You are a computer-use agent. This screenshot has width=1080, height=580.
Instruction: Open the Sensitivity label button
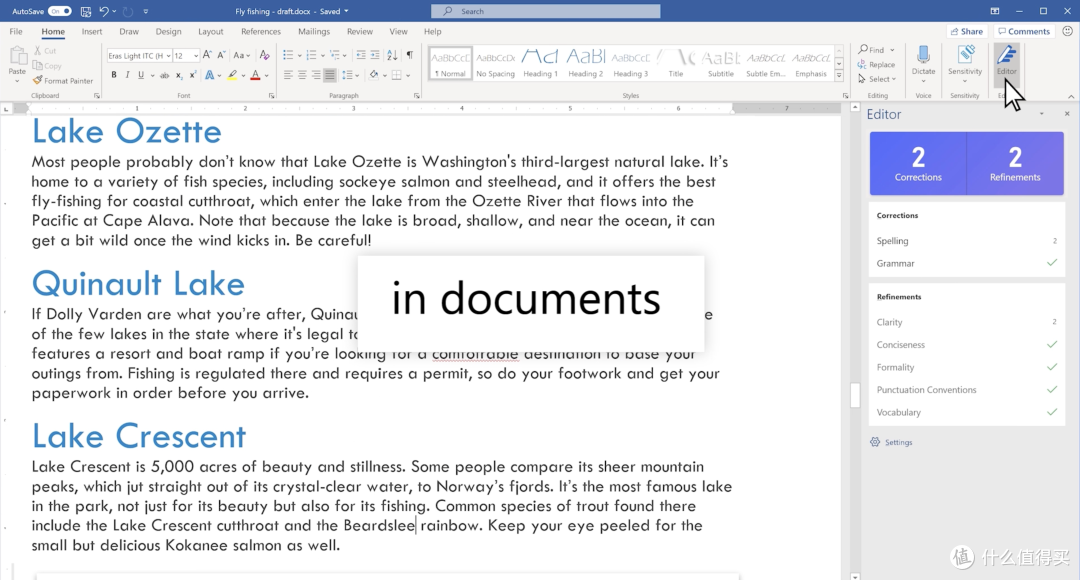point(964,63)
